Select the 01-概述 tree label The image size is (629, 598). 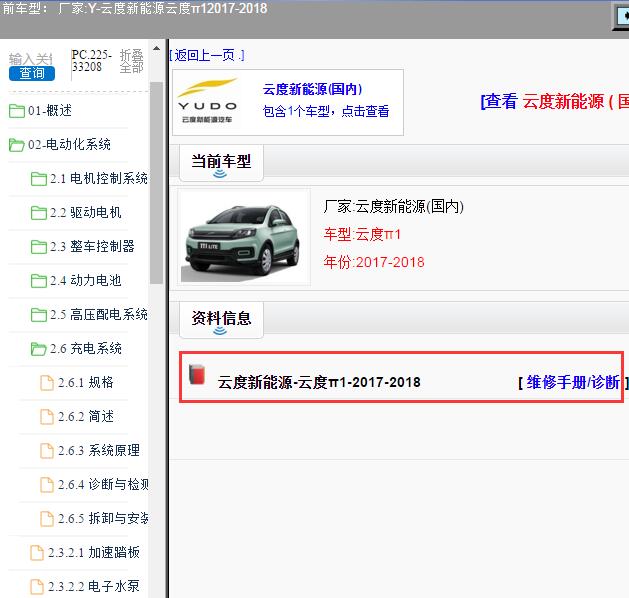tap(50, 110)
